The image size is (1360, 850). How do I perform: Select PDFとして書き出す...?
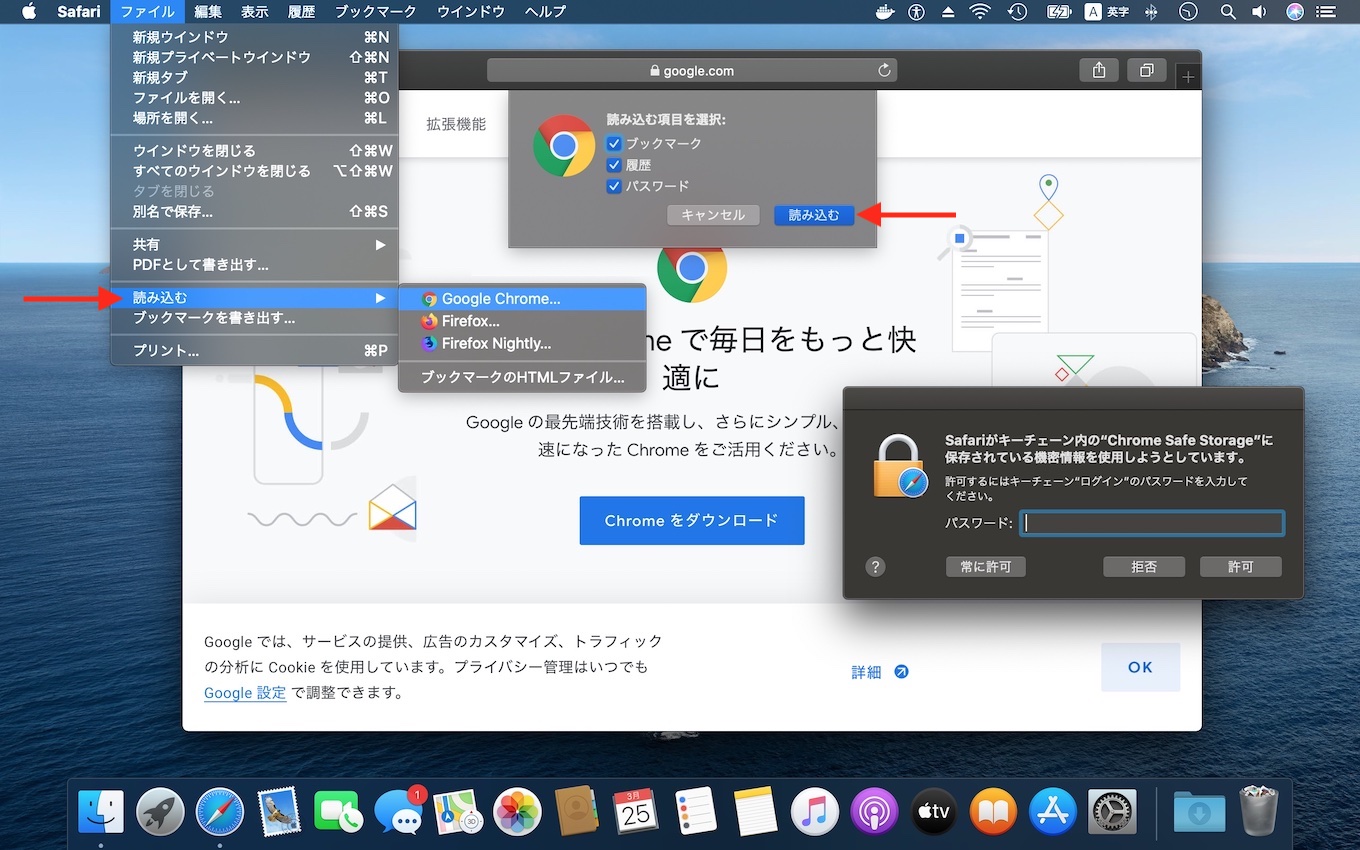[254, 265]
